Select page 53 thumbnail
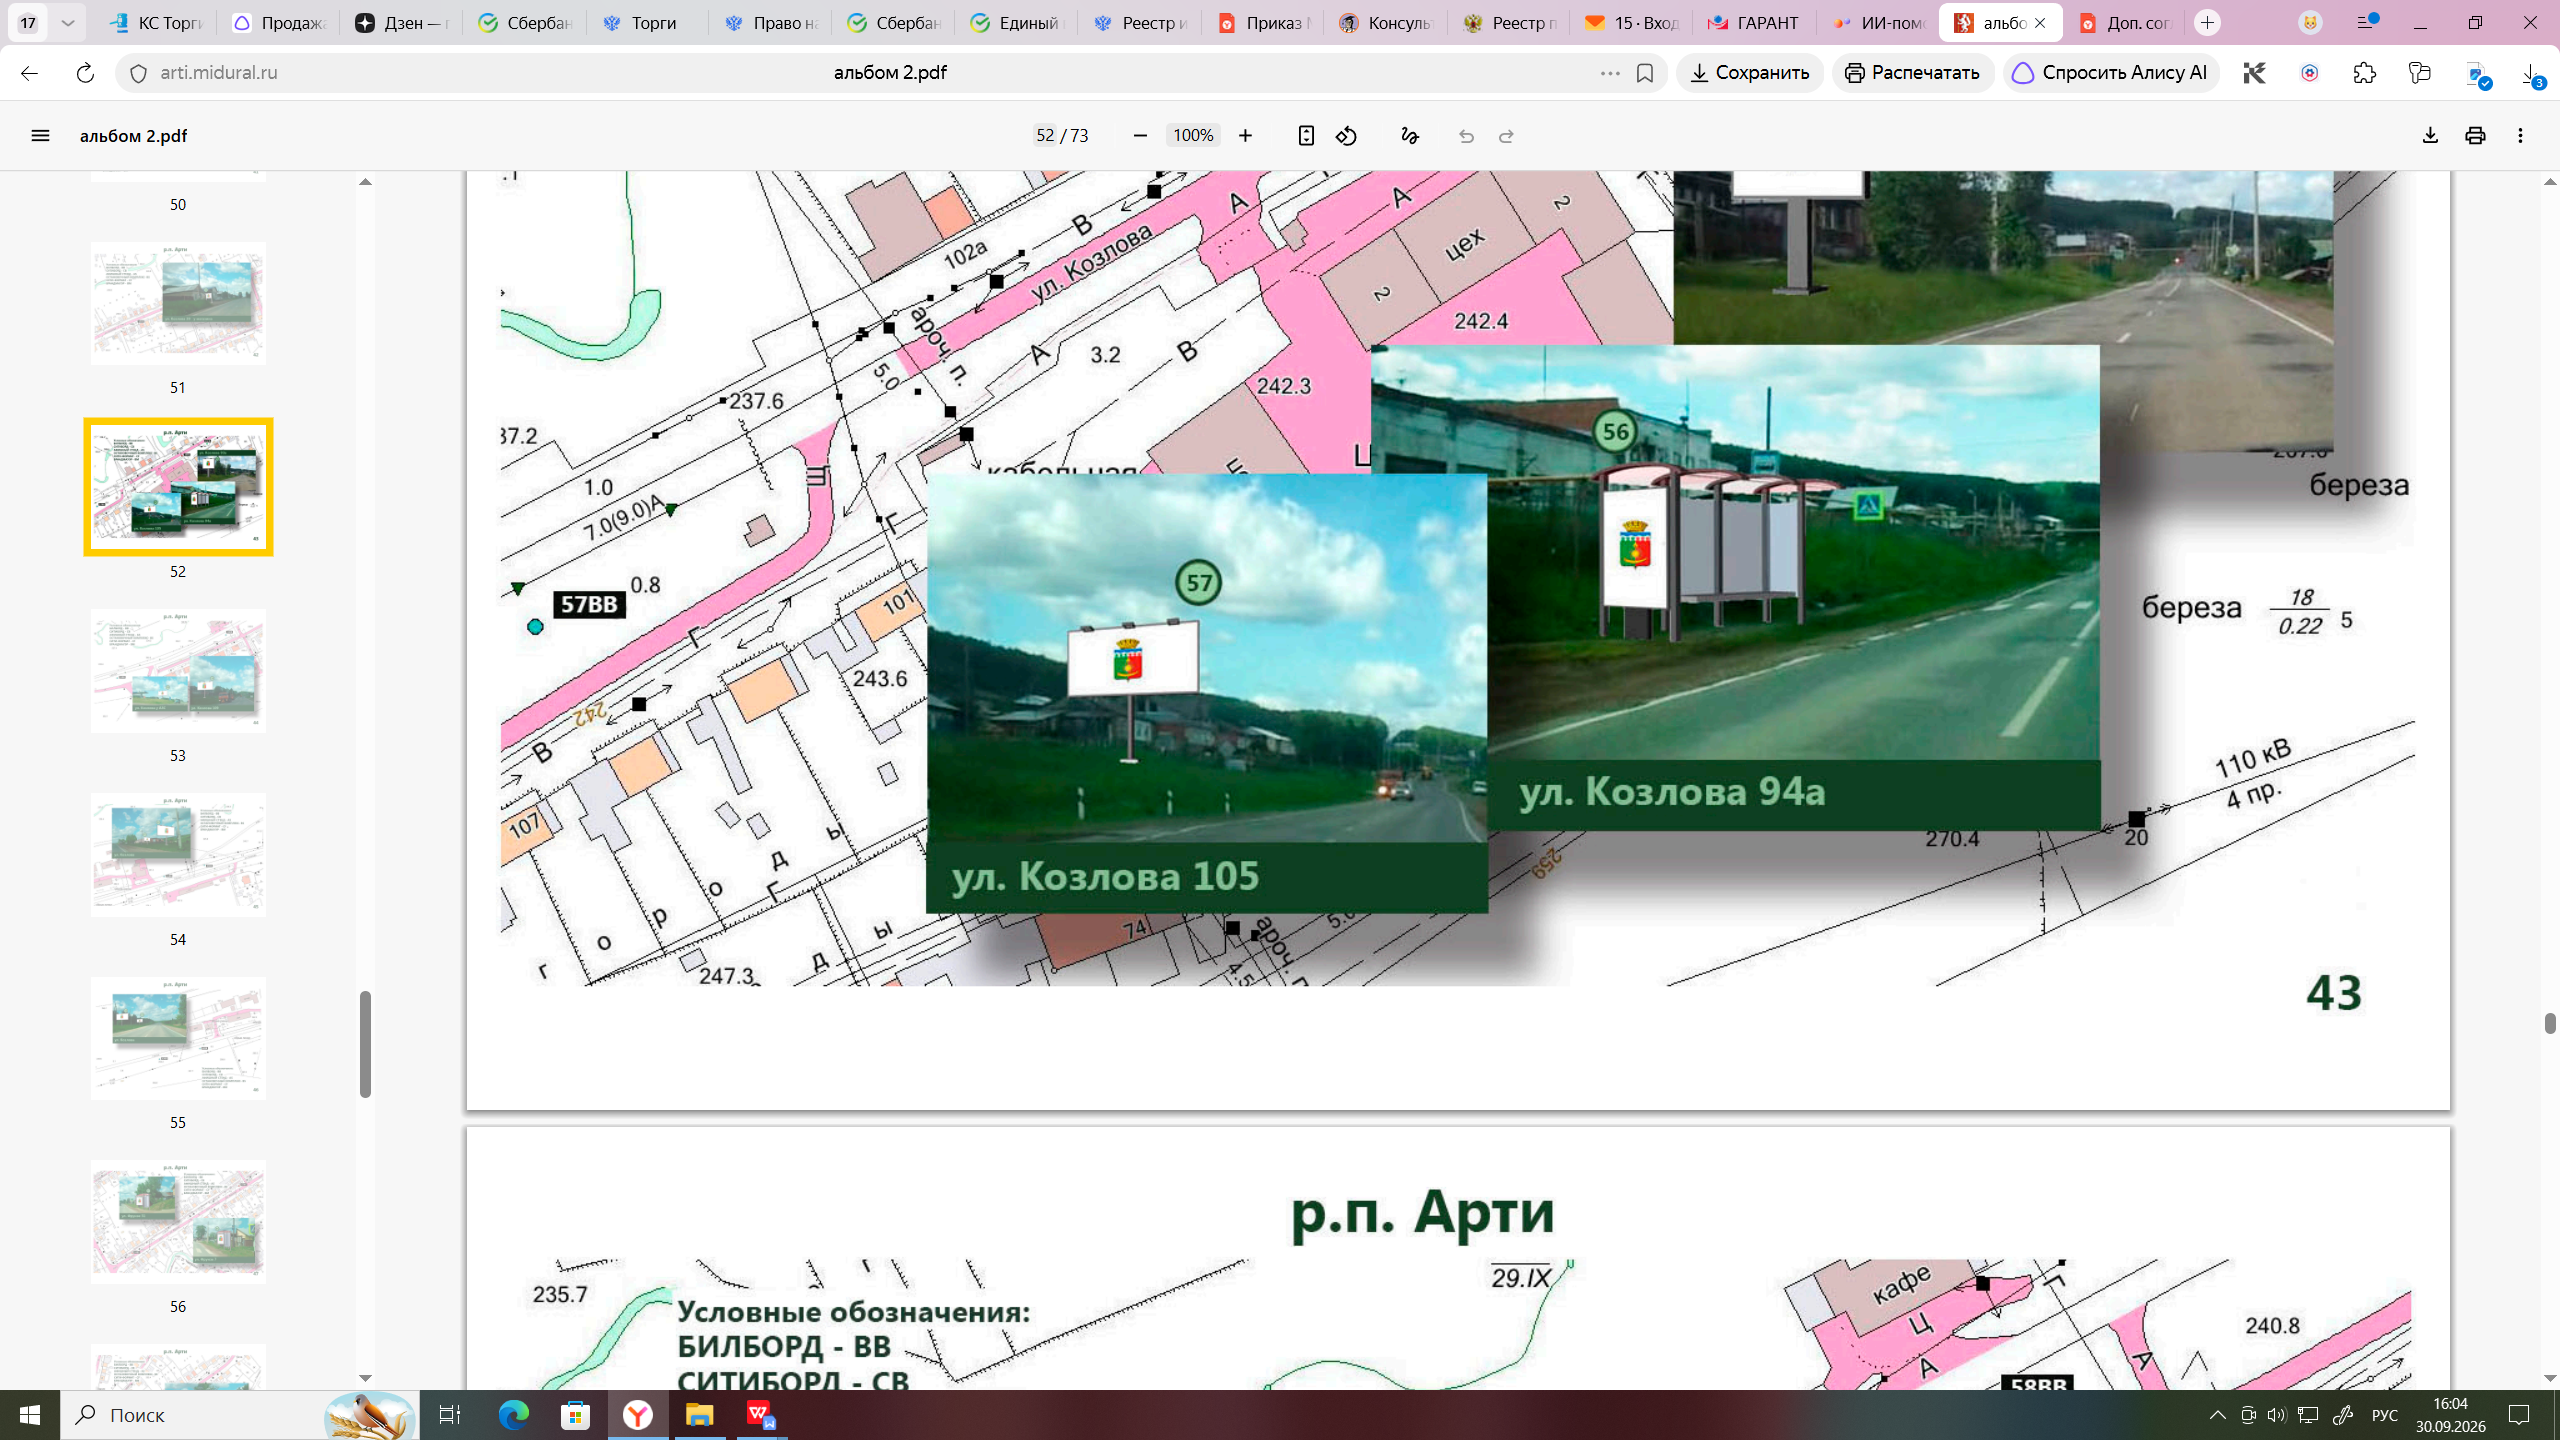2560x1440 pixels. (x=178, y=671)
